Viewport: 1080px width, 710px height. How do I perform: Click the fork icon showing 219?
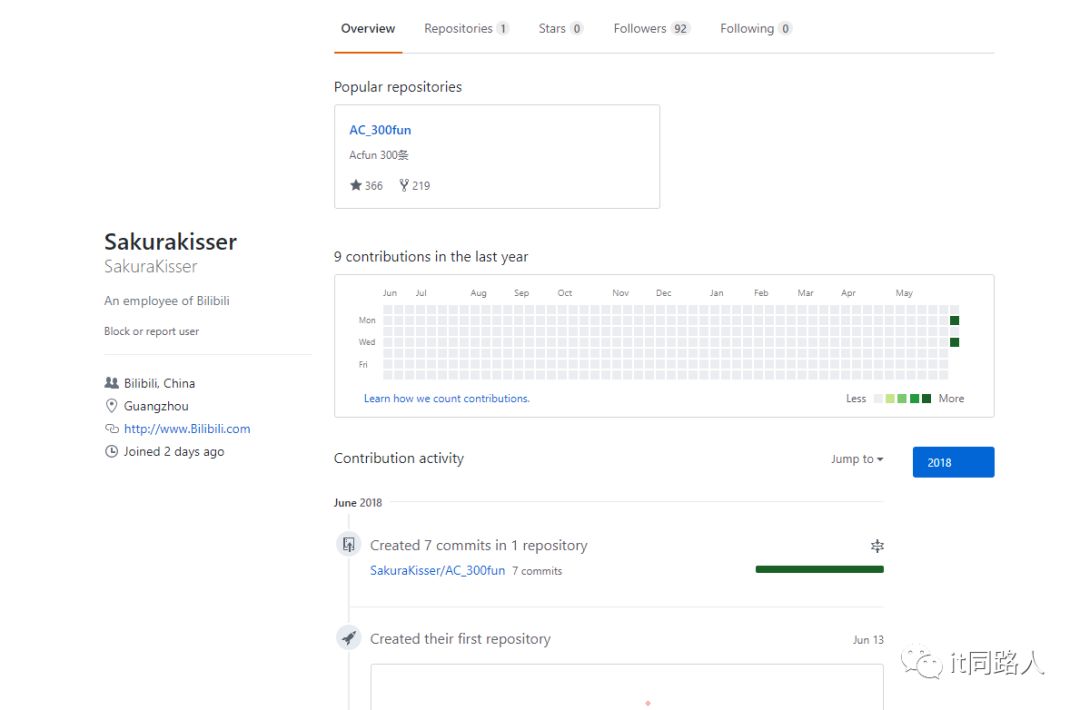pos(404,185)
